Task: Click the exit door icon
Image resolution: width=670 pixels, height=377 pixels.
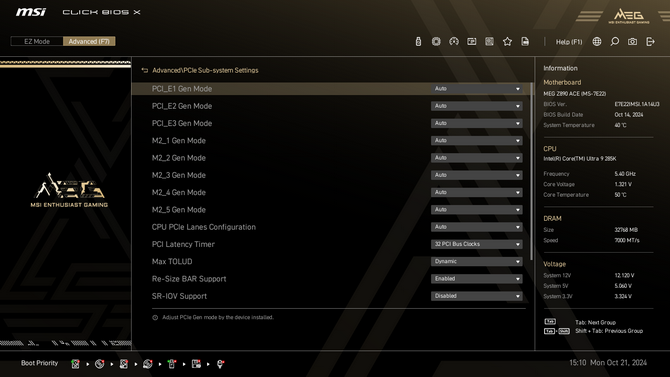Action: [650, 41]
